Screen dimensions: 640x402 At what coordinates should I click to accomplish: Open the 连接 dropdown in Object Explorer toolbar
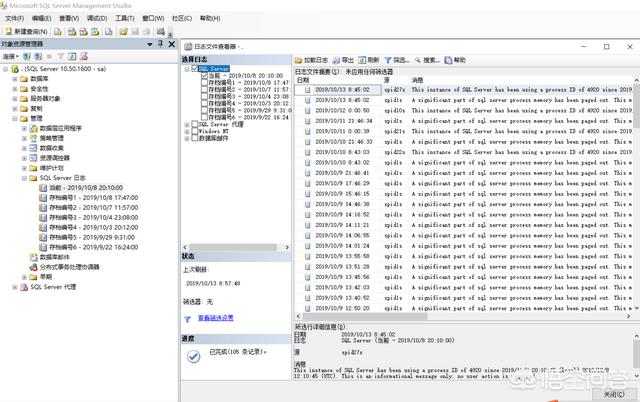[x=11, y=56]
